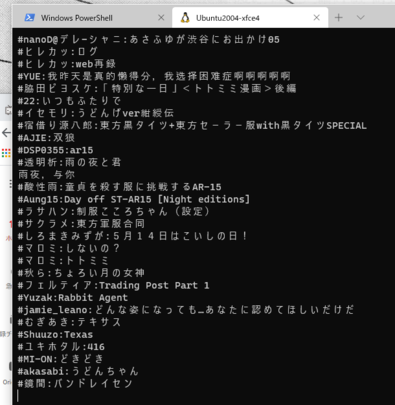Open the apps grid icon in the browser behind
395x405 pixels.
[x=6, y=153]
